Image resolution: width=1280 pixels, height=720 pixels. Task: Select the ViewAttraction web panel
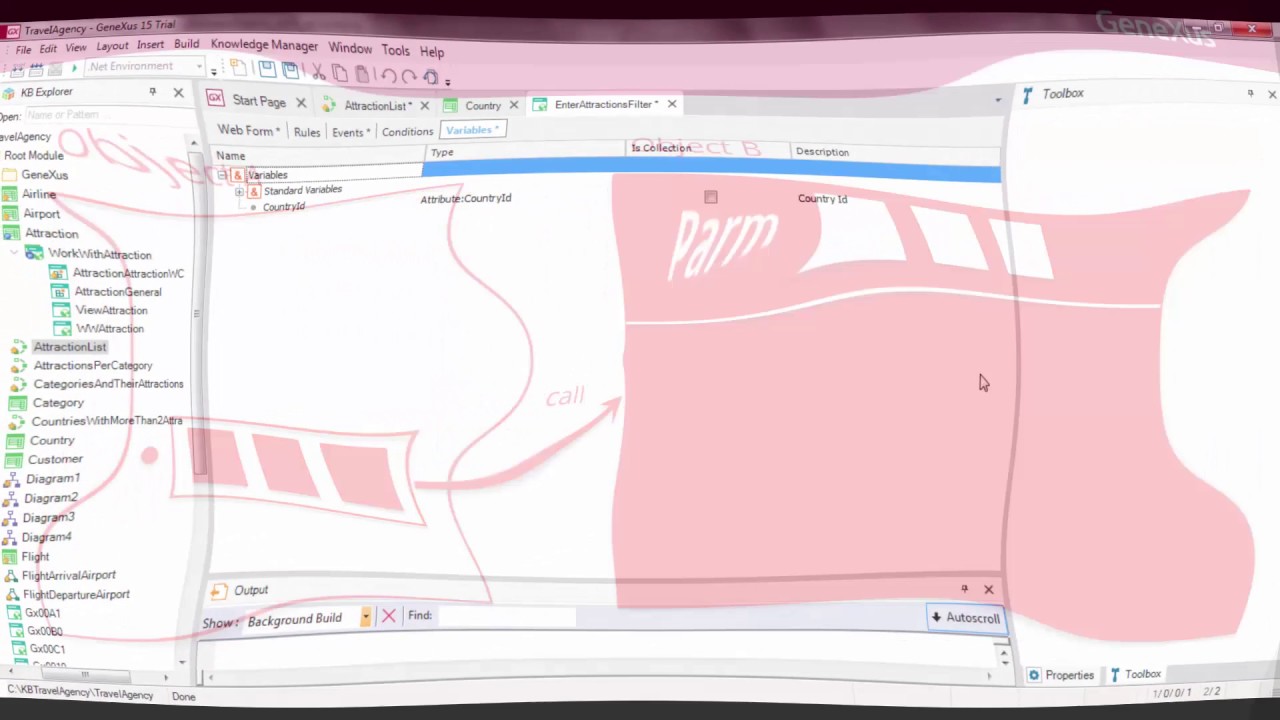click(111, 311)
